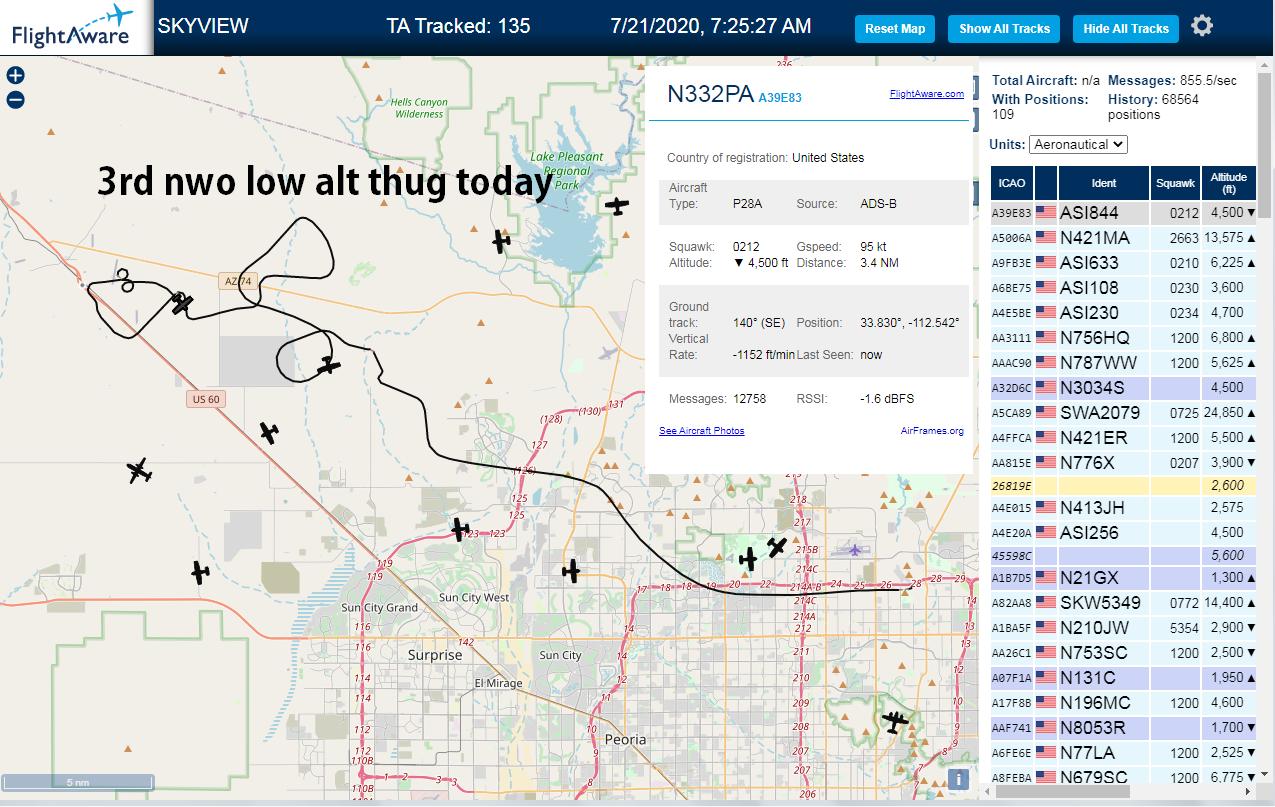Select N756HQ aircraft row
Viewport: 1275px width, 807px height.
(x=1123, y=337)
